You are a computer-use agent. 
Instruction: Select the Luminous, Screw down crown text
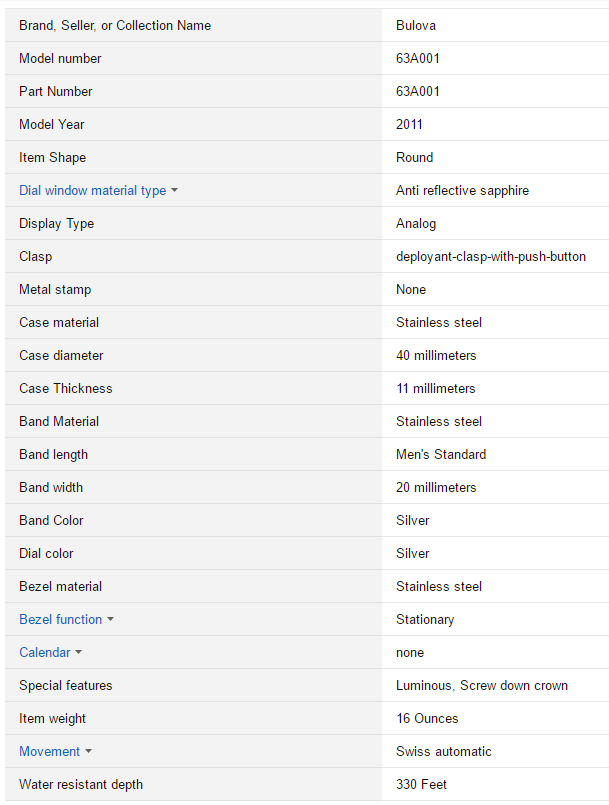tap(482, 685)
